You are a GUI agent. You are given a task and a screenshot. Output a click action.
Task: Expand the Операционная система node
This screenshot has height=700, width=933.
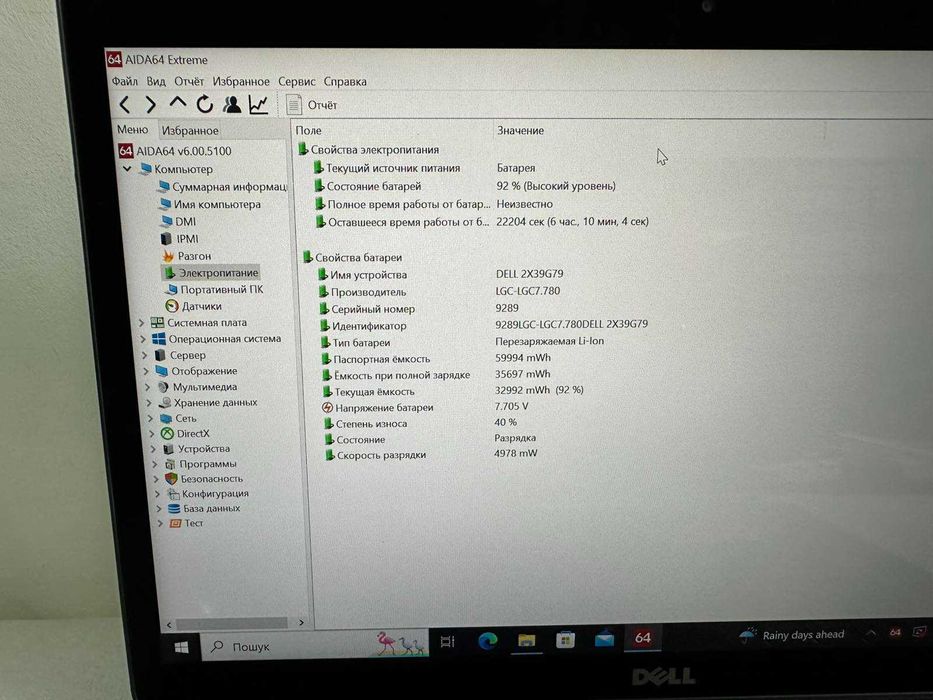pyautogui.click(x=143, y=339)
